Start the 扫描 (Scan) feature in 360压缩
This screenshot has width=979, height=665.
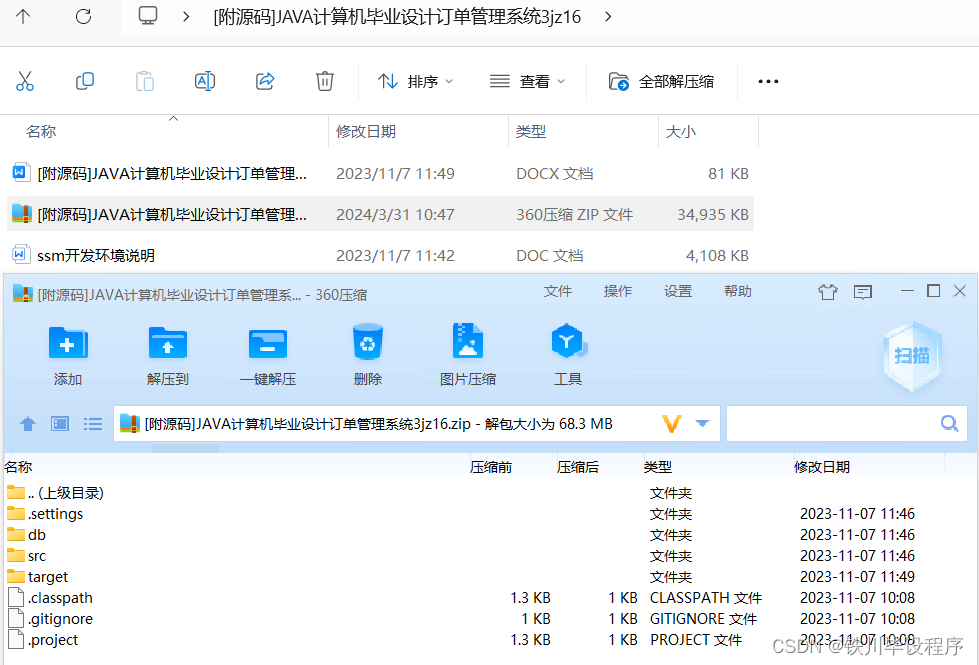click(911, 357)
